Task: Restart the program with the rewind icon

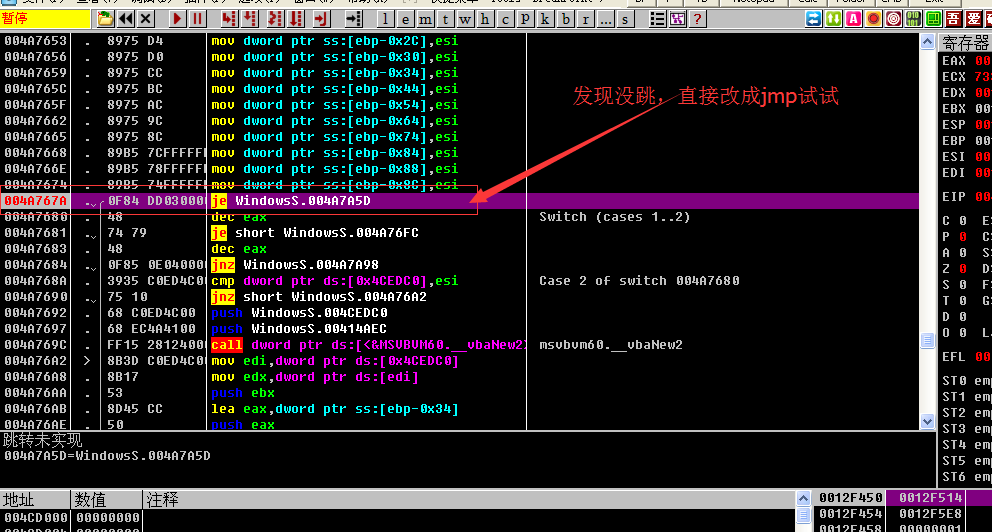Action: 126,19
